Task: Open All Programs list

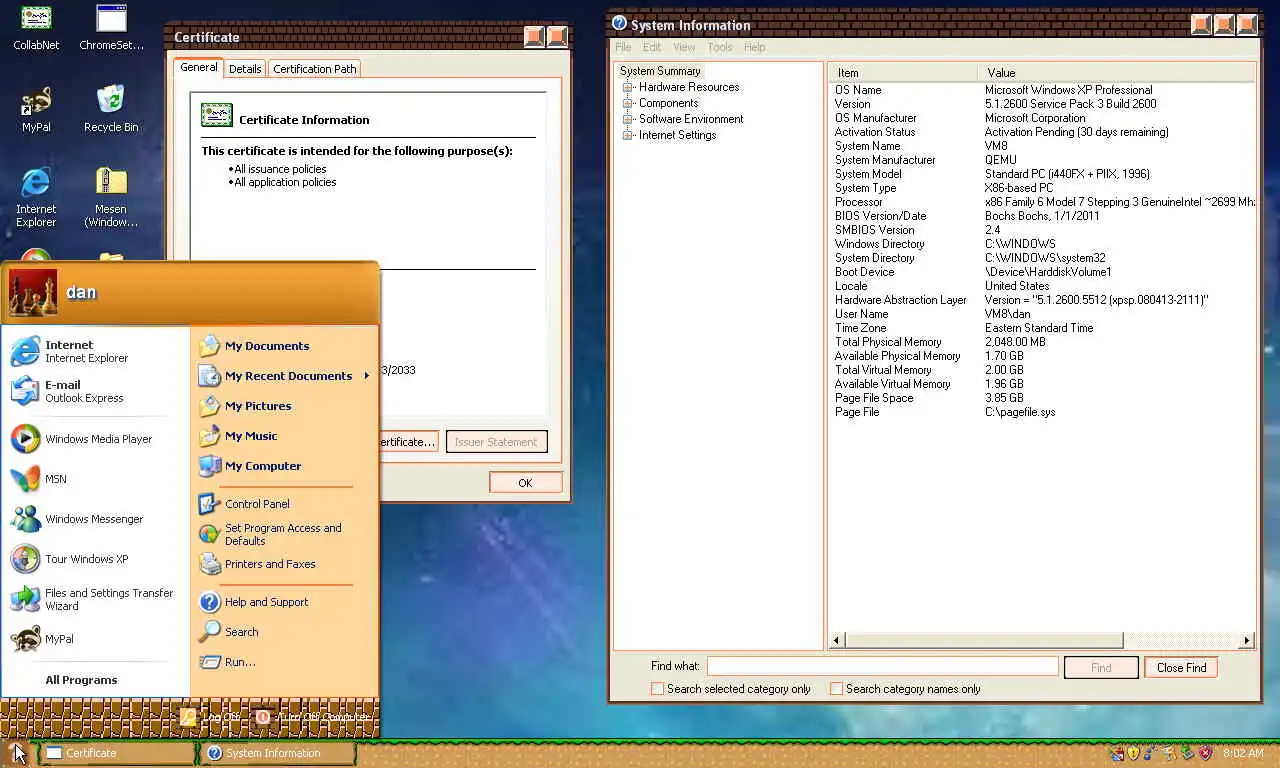Action: pyautogui.click(x=81, y=680)
